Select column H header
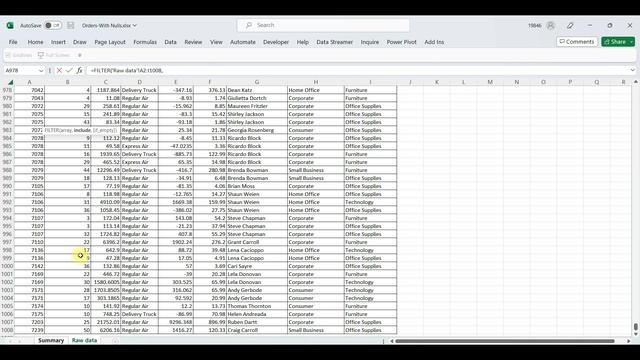Image resolution: width=640 pixels, height=360 pixels. (x=316, y=82)
